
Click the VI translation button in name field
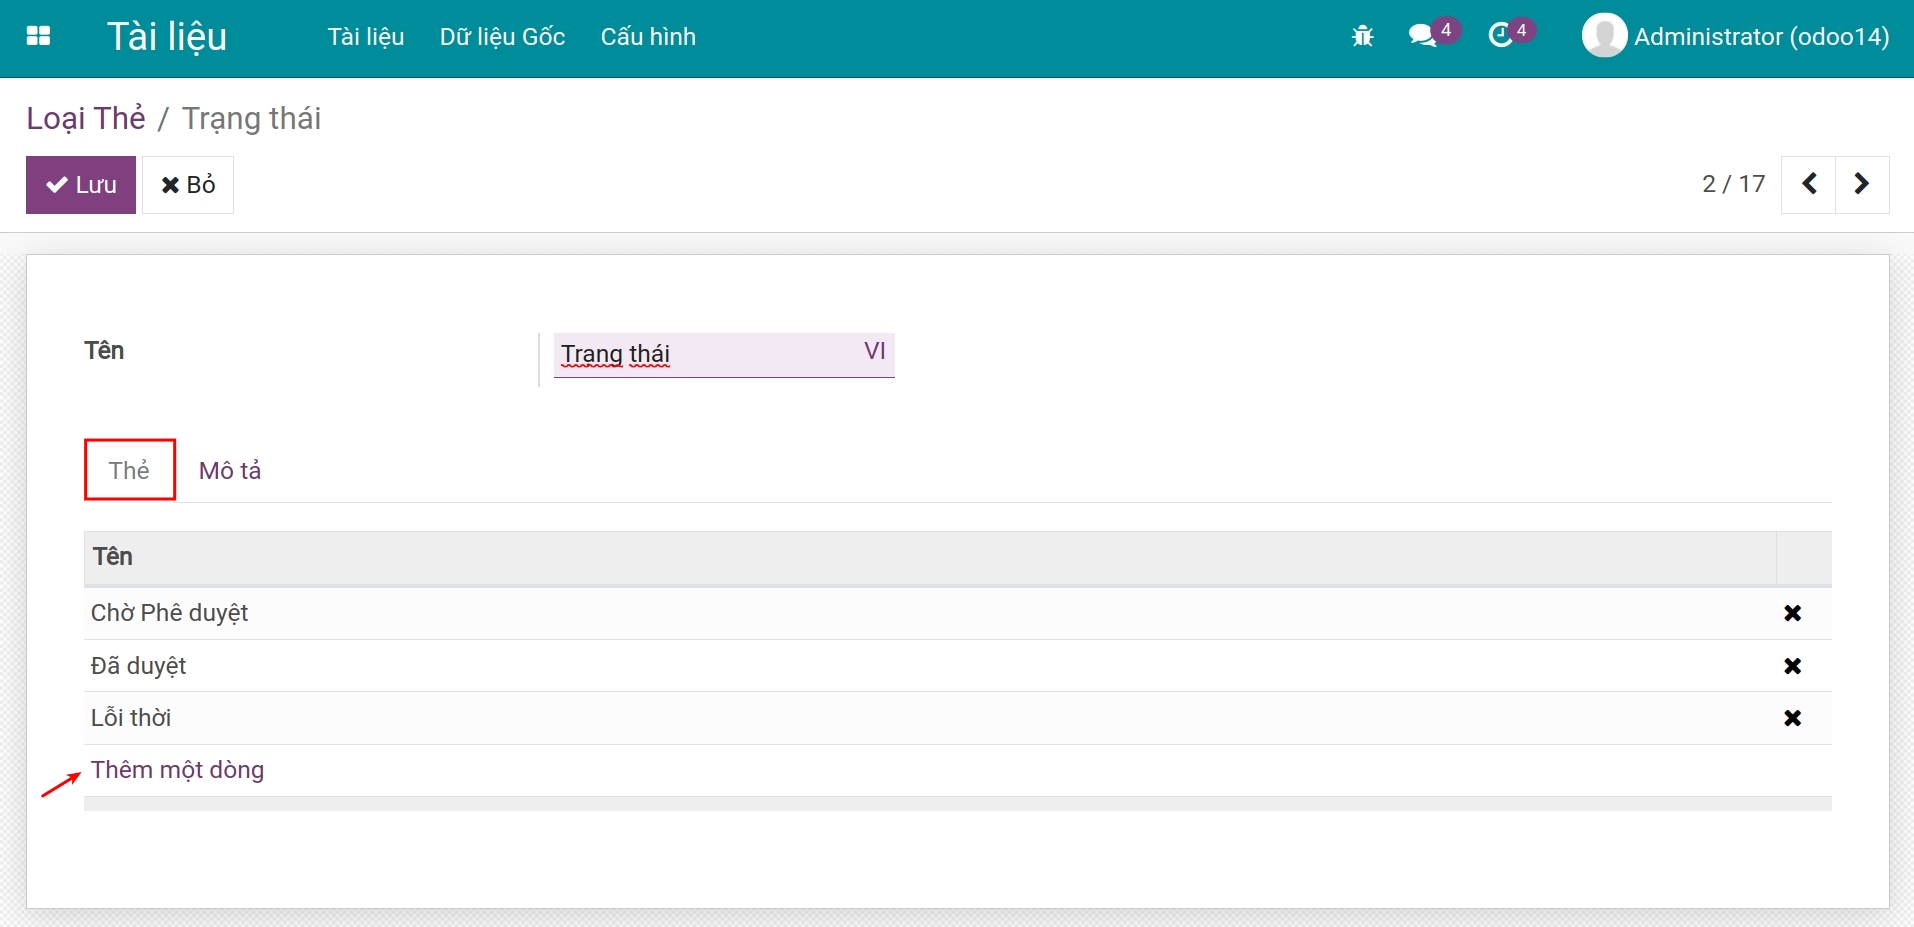(875, 351)
